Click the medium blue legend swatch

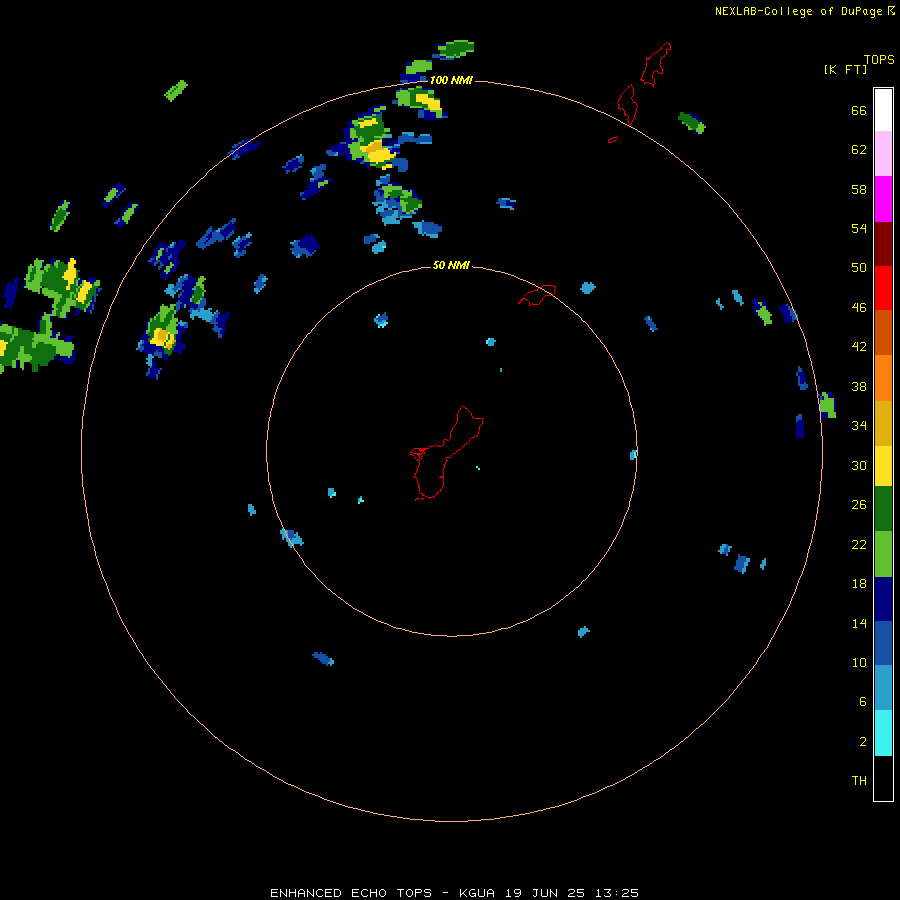[x=883, y=643]
